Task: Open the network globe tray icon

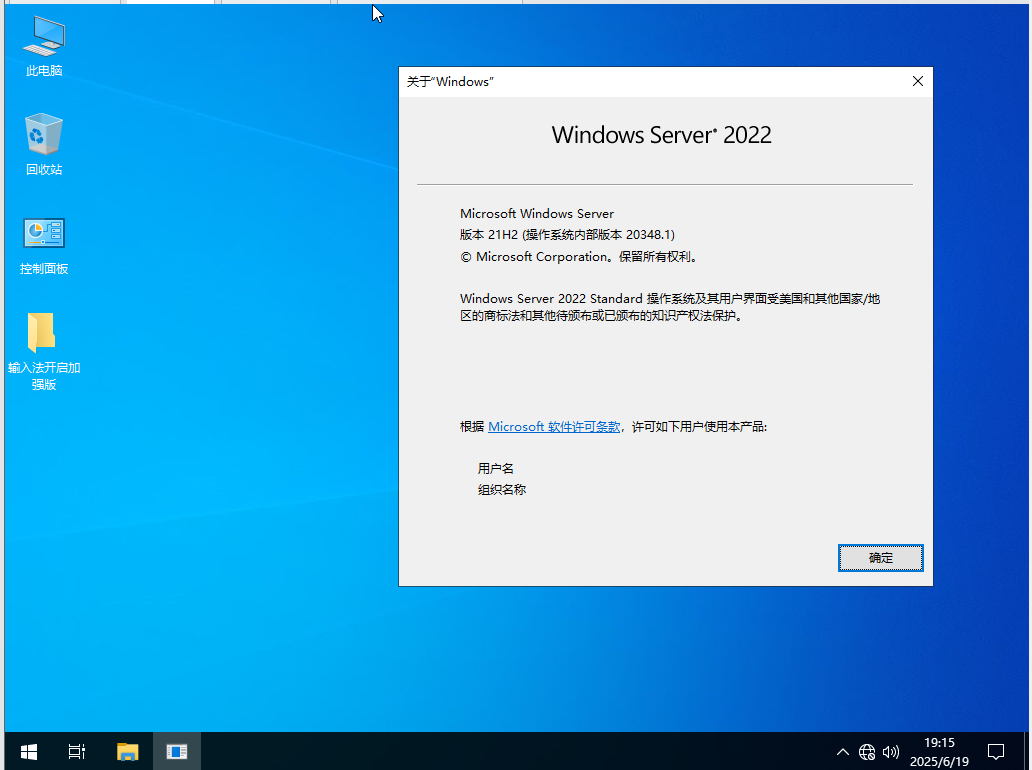Action: [x=867, y=752]
